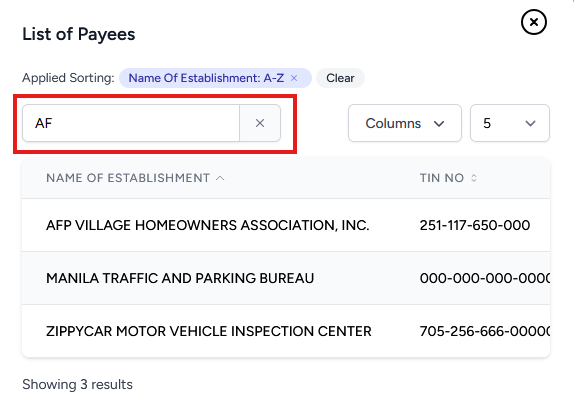Click the Clear sorting button

340,78
